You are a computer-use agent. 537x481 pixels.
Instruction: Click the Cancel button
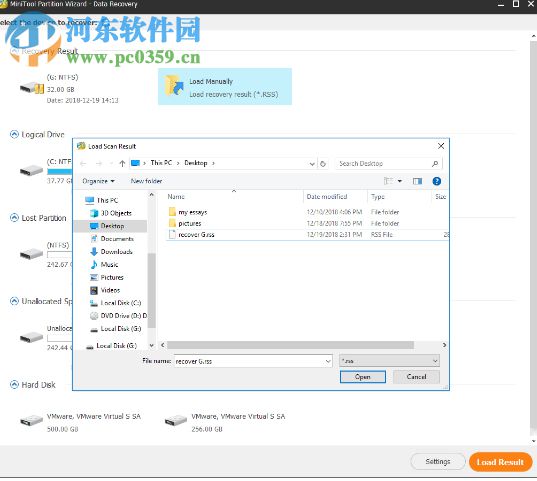[416, 377]
